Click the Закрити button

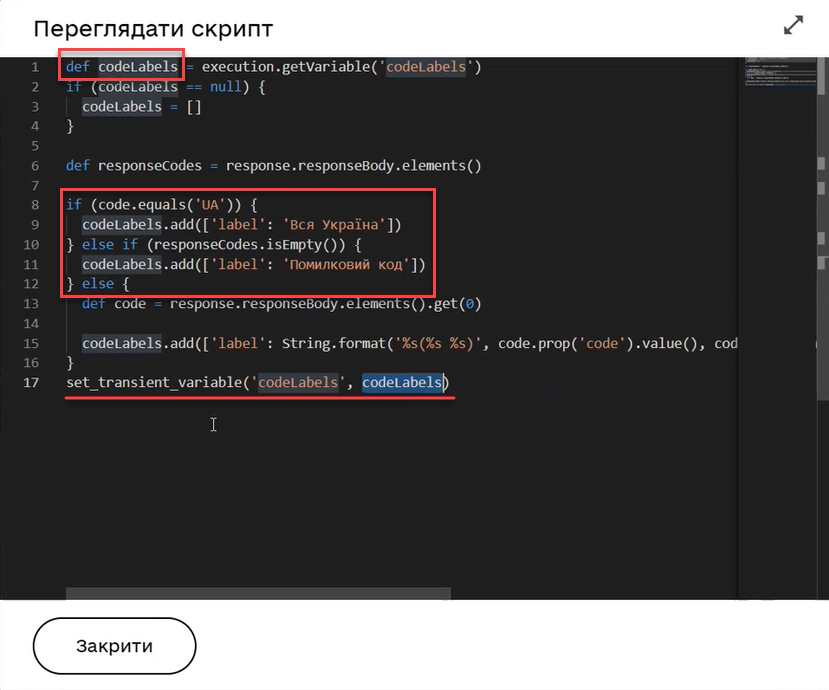tap(114, 646)
